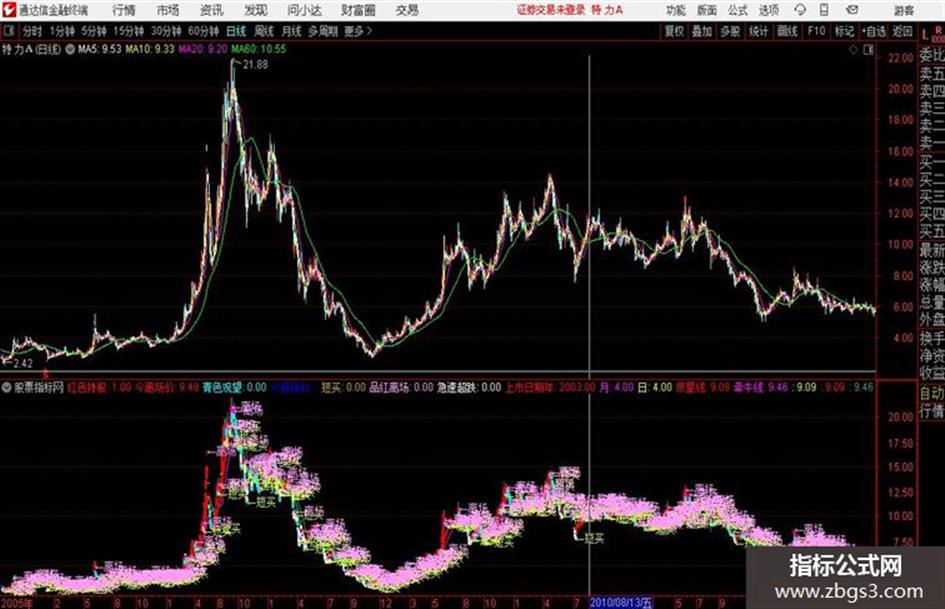Select the 日线 period tab

(236, 31)
